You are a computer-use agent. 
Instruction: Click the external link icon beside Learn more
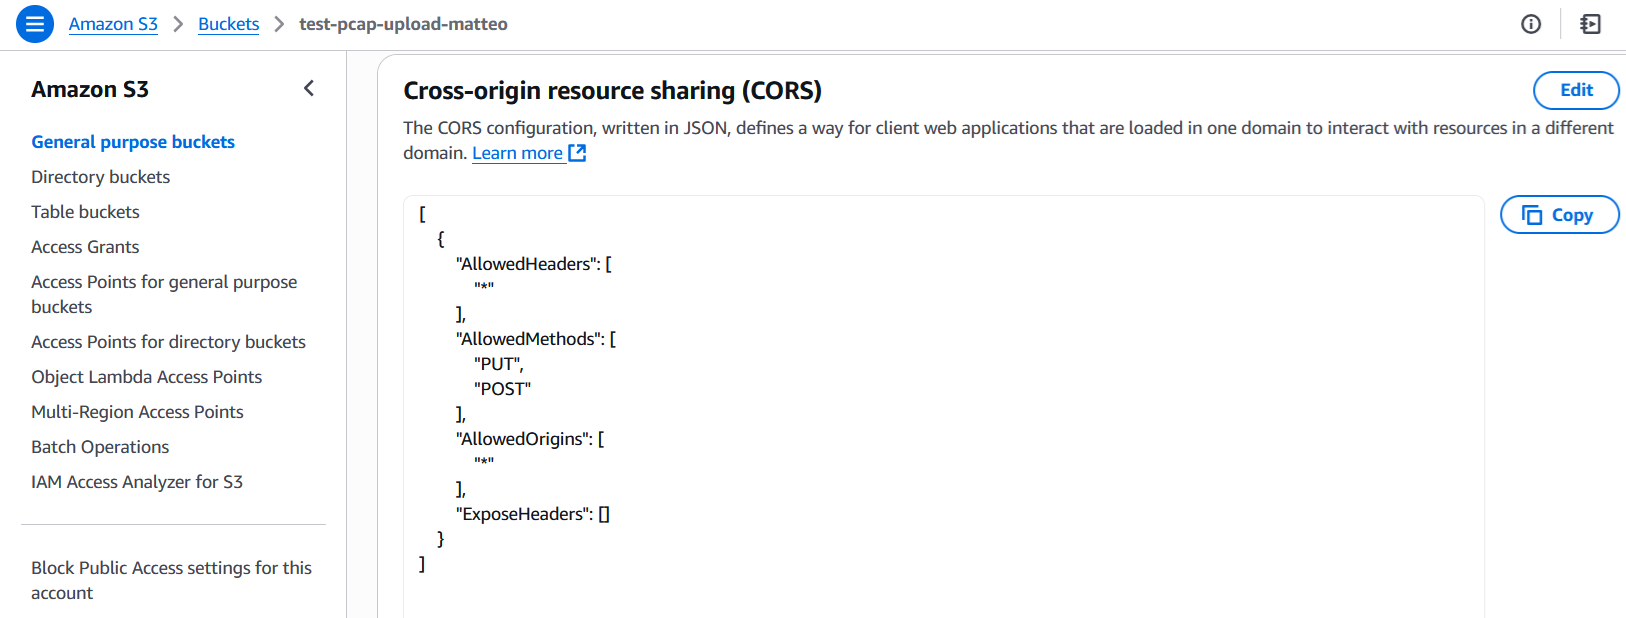tap(577, 153)
